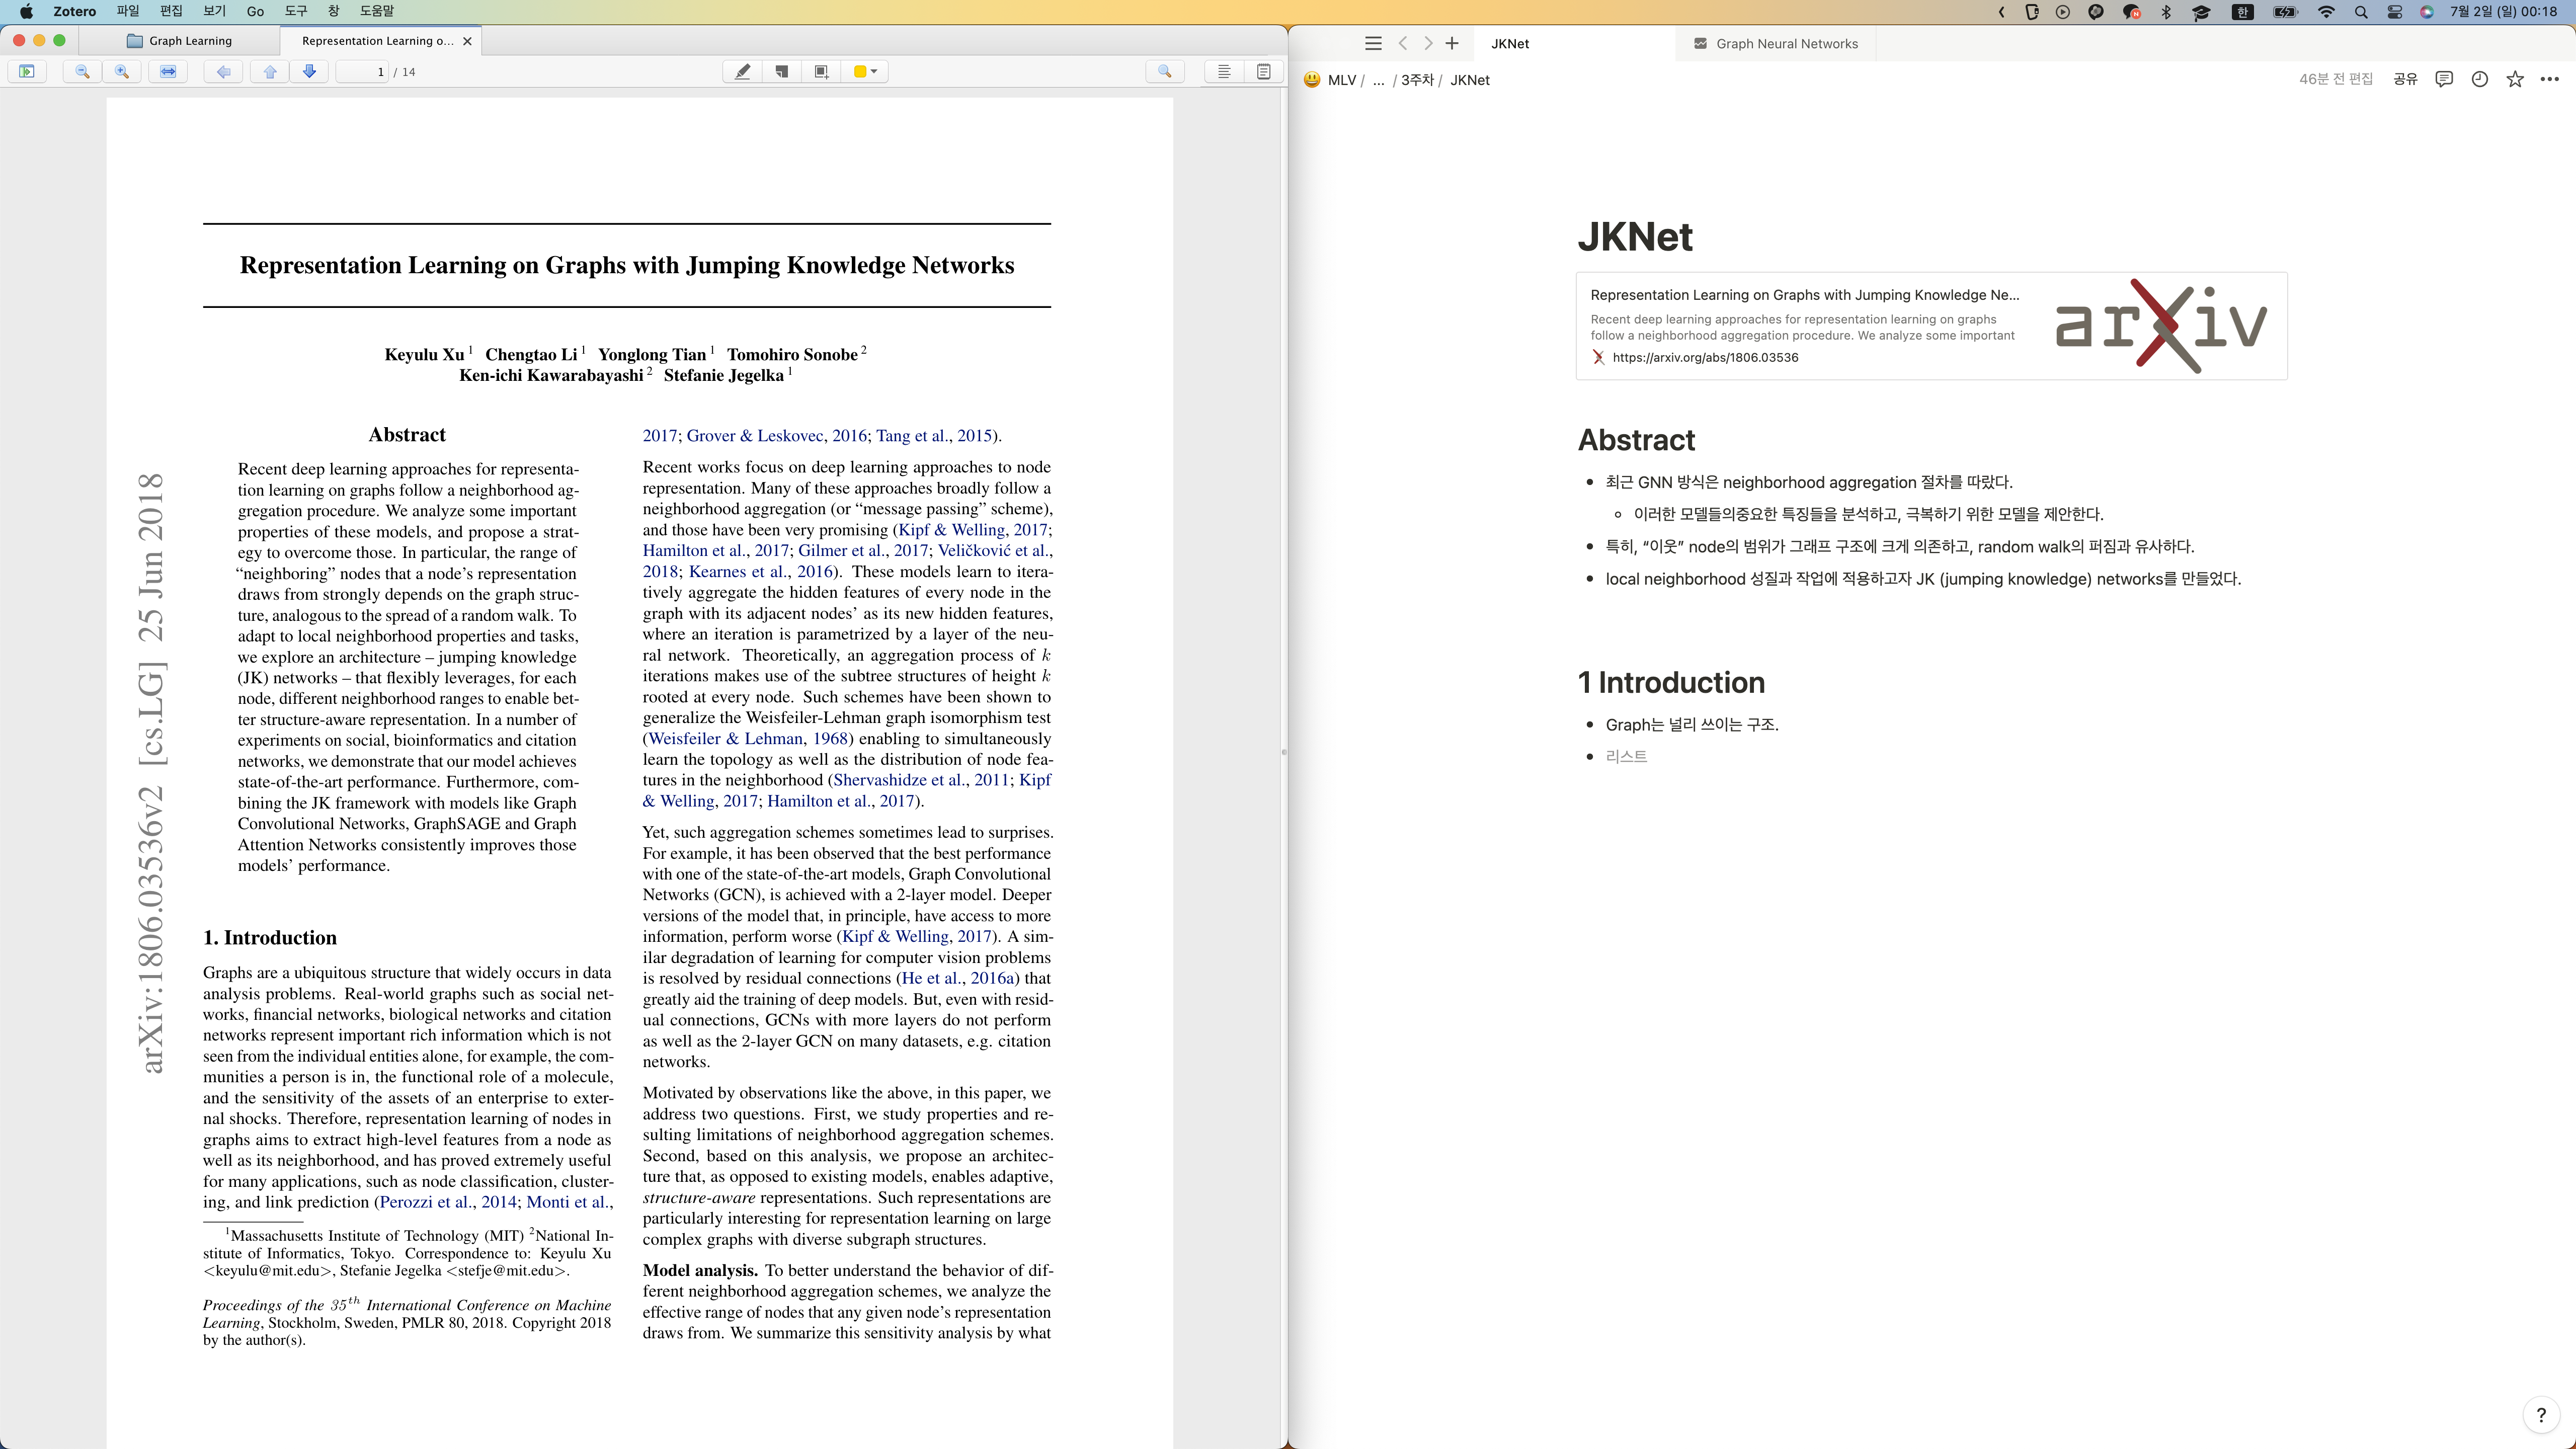This screenshot has height=1449, width=2576.
Task: Open Find in PDF search
Action: (1165, 71)
